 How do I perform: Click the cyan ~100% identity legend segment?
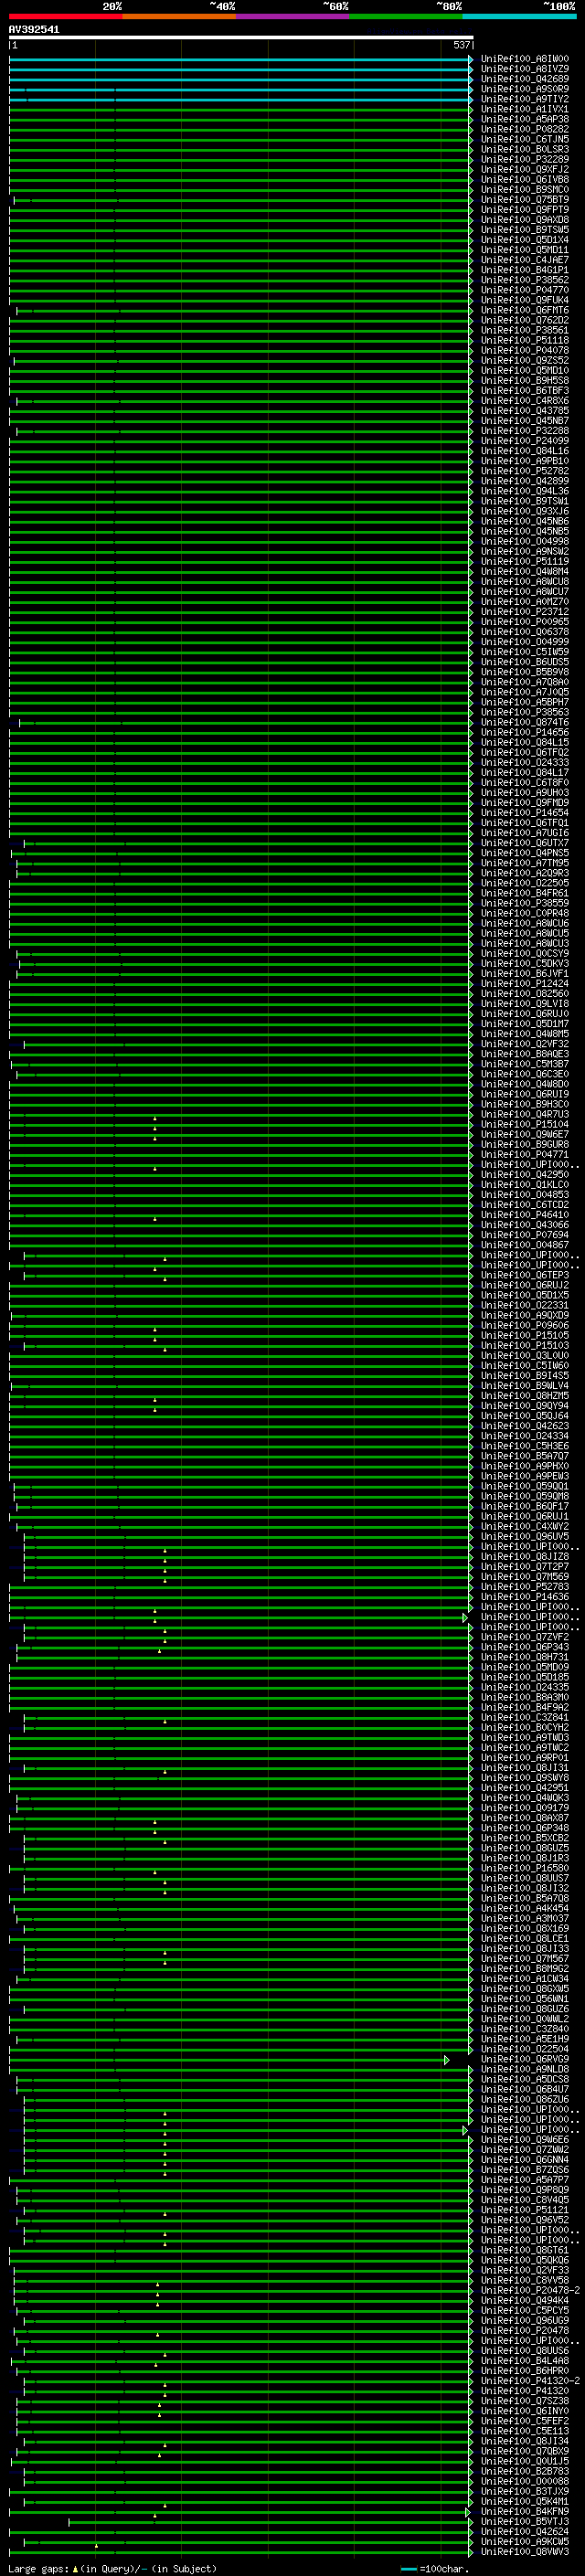[x=519, y=16]
